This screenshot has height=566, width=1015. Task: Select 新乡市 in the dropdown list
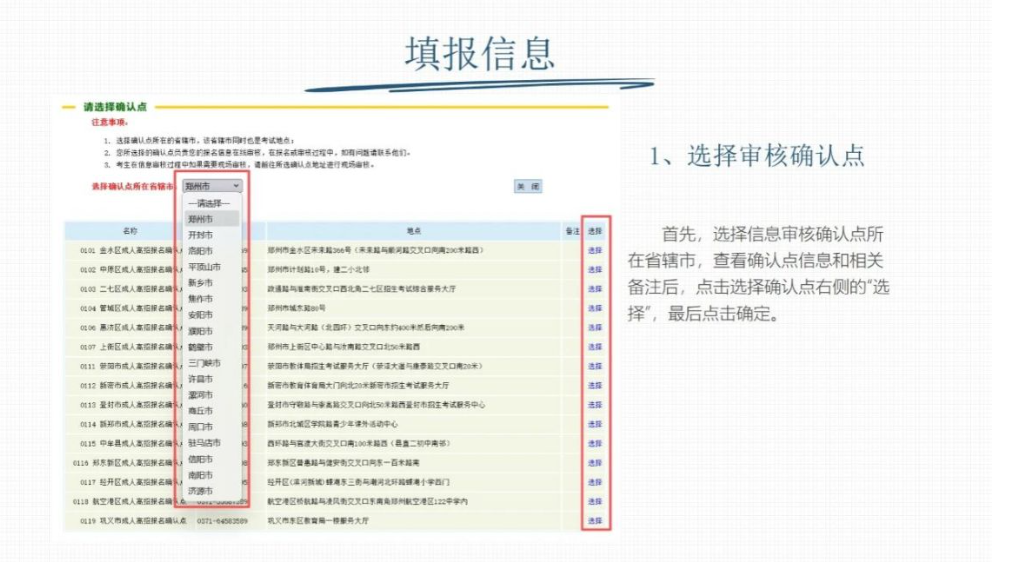pyautogui.click(x=200, y=283)
